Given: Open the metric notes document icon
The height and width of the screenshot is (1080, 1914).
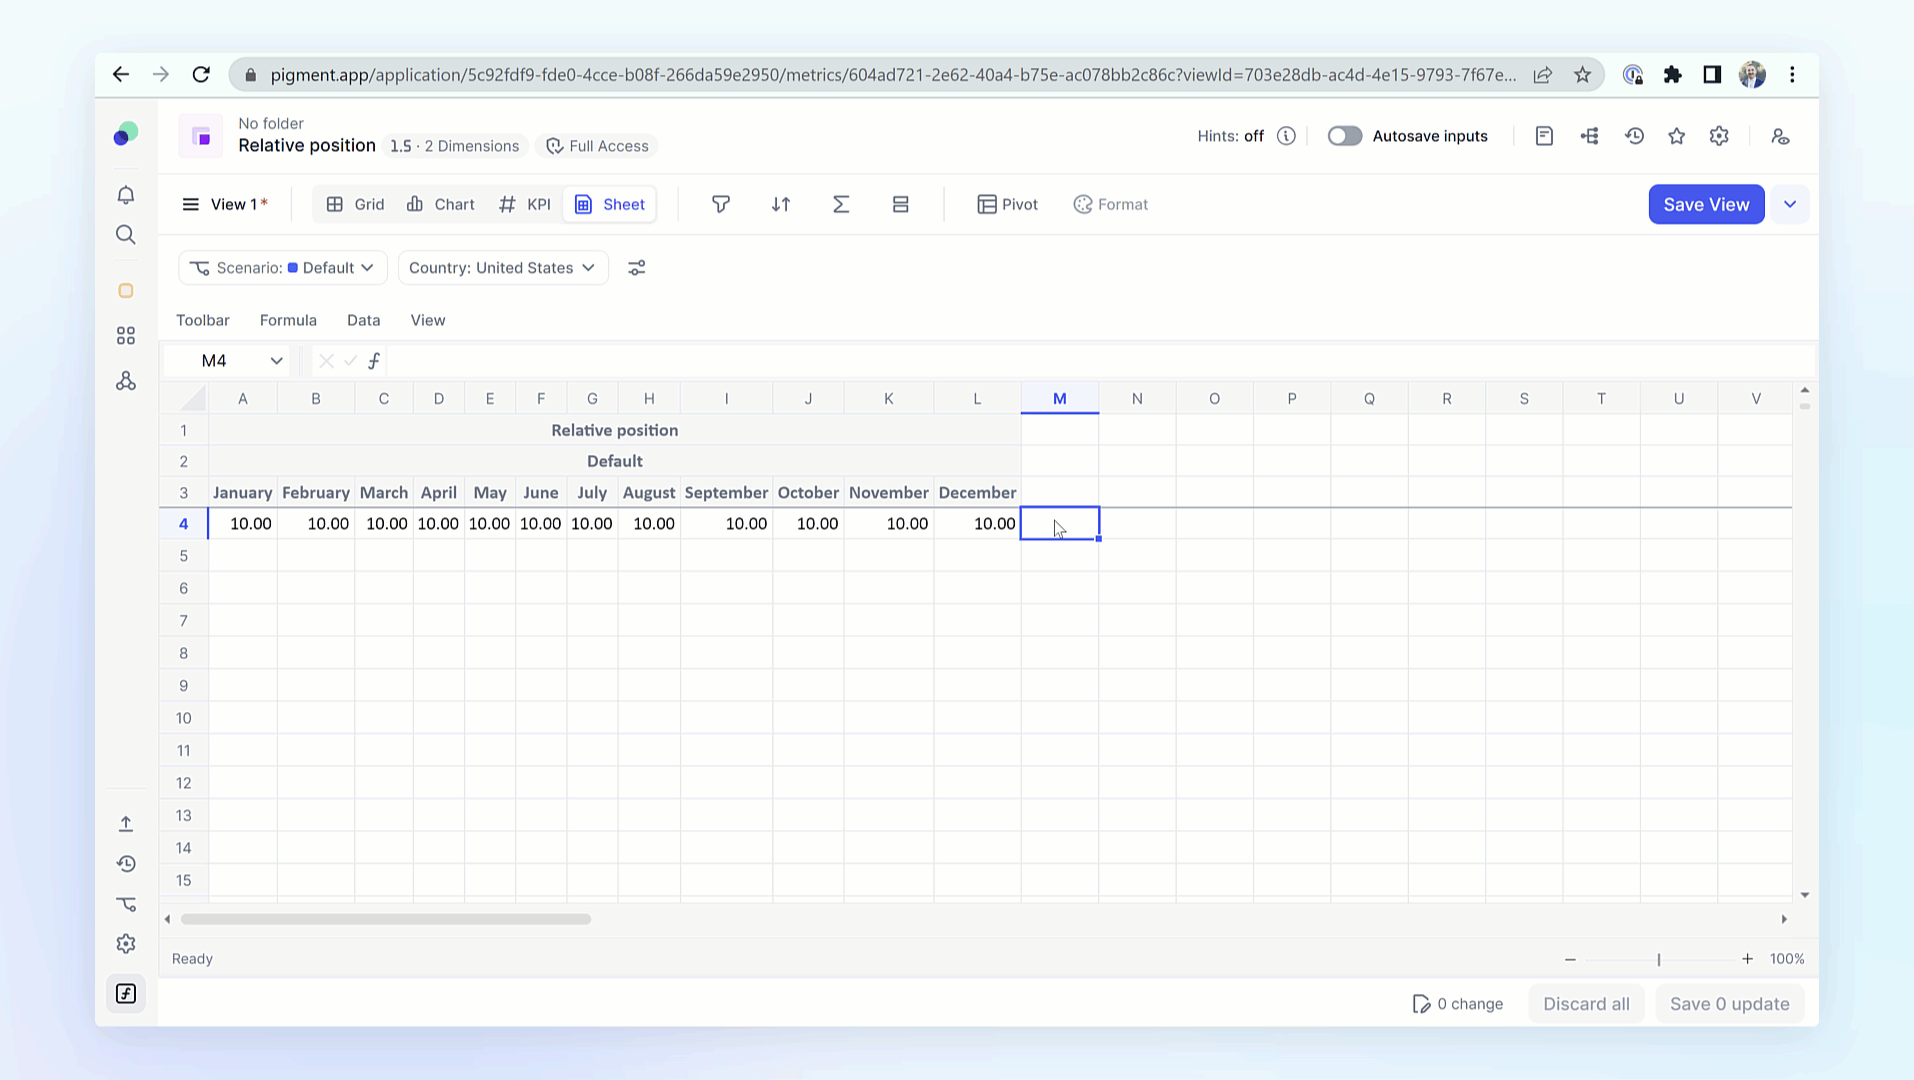Looking at the screenshot, I should pos(1544,136).
